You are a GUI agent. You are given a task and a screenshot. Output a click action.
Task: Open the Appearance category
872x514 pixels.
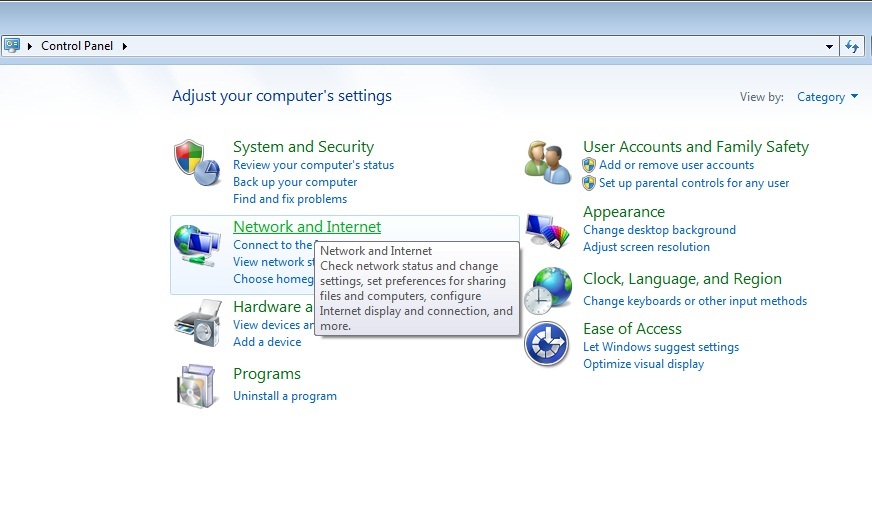point(624,212)
